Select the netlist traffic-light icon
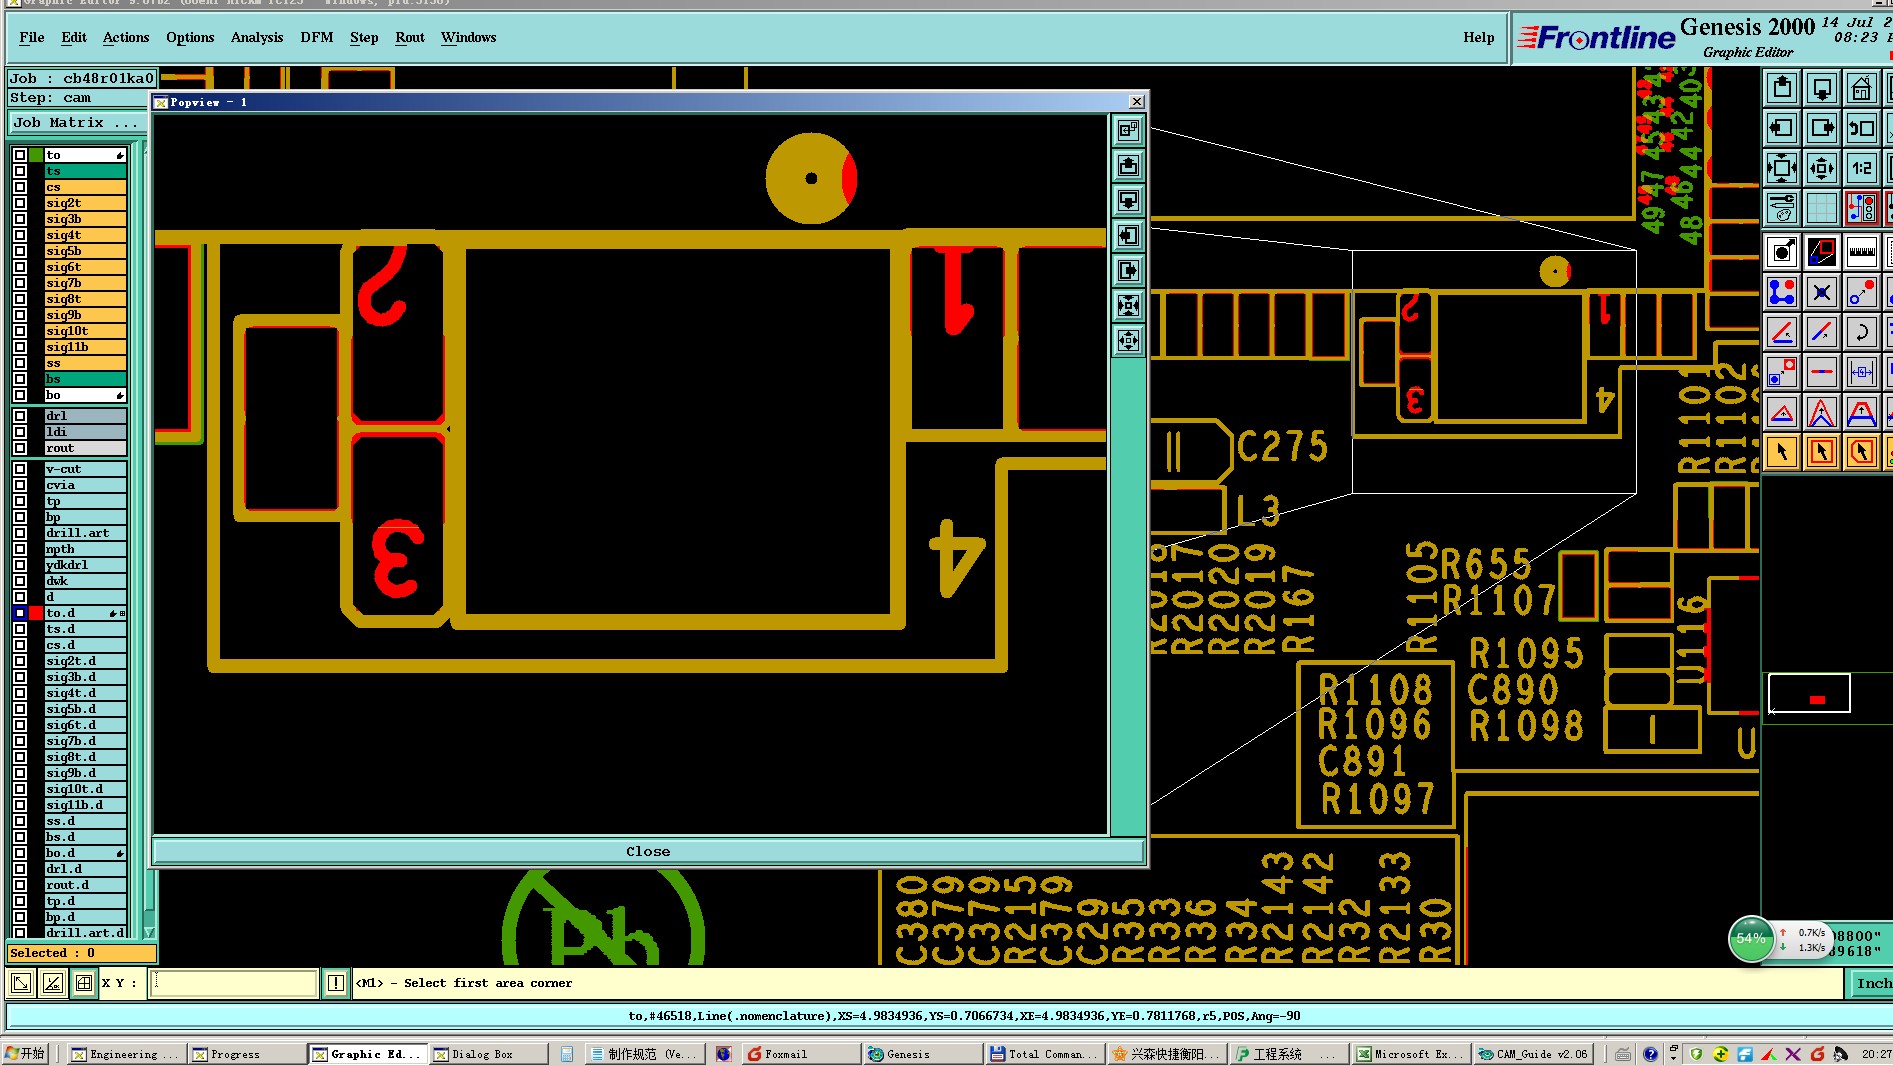This screenshot has width=1893, height=1066. pos(1861,208)
